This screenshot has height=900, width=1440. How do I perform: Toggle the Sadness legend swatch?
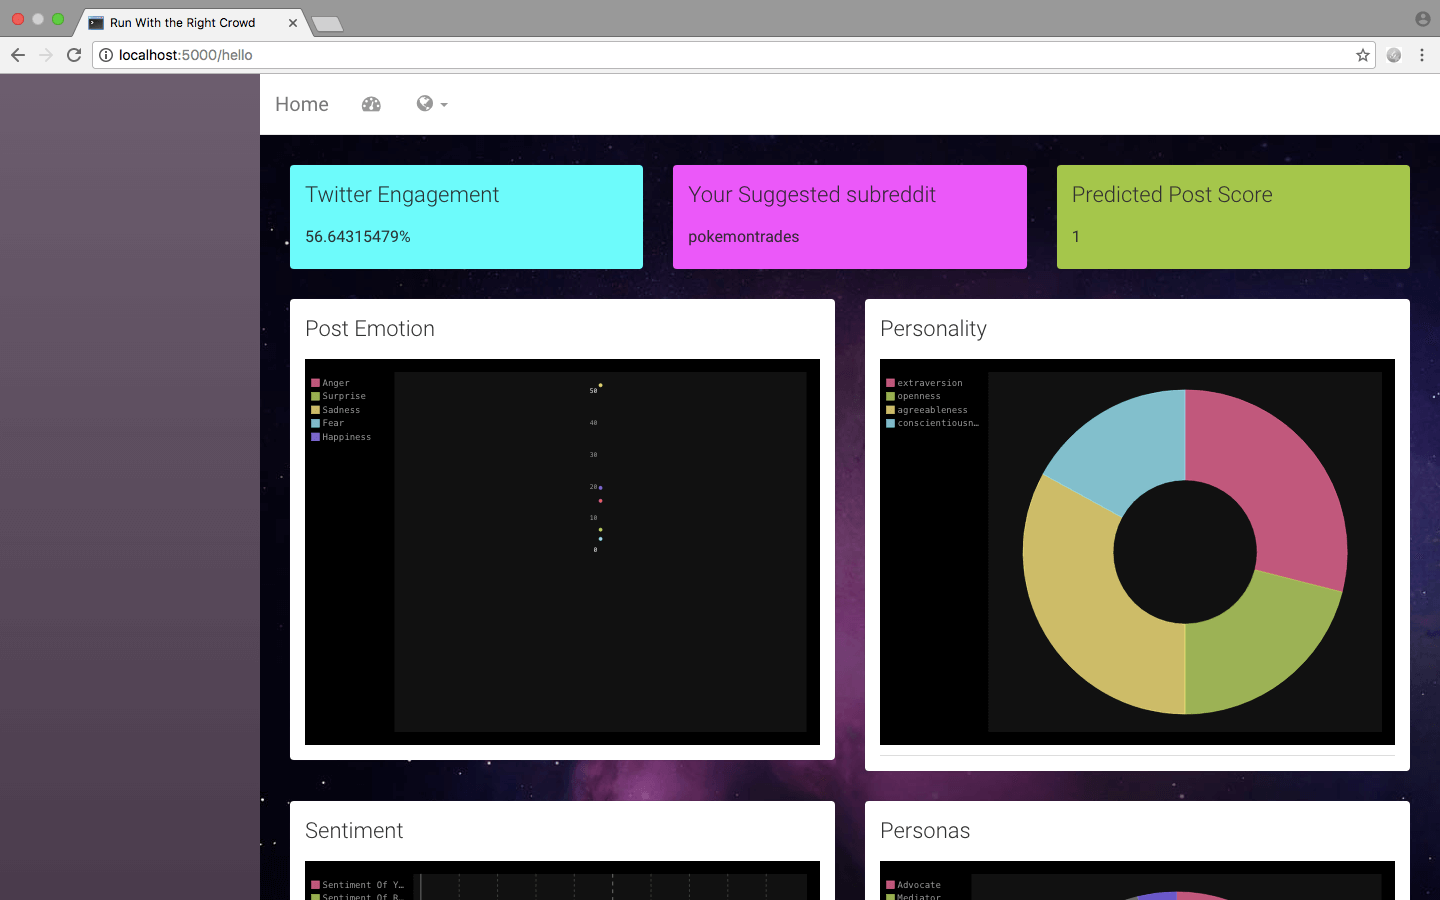click(x=316, y=410)
